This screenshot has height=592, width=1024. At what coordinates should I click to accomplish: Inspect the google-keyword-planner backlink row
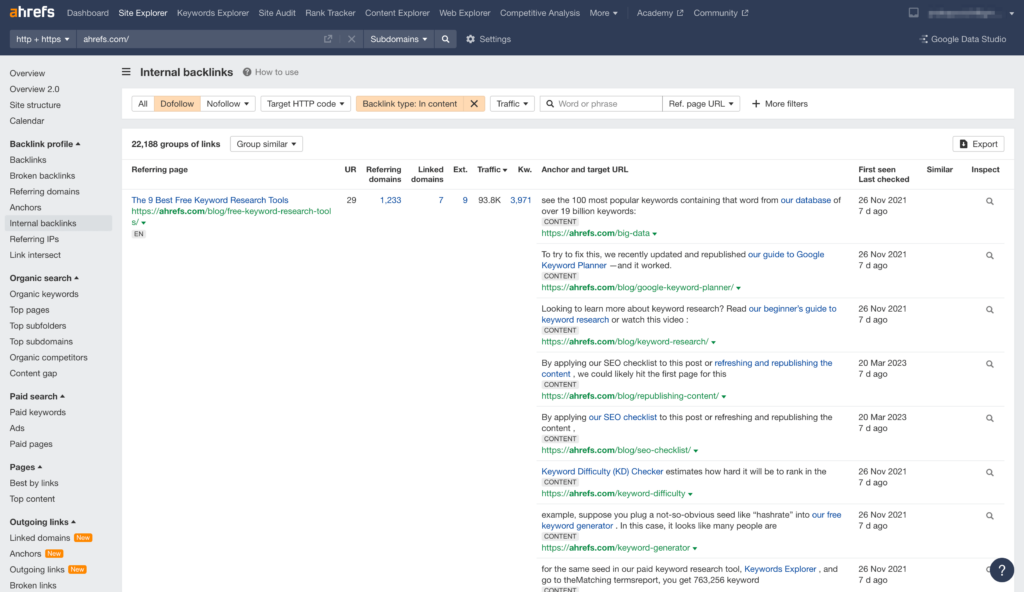click(x=989, y=255)
